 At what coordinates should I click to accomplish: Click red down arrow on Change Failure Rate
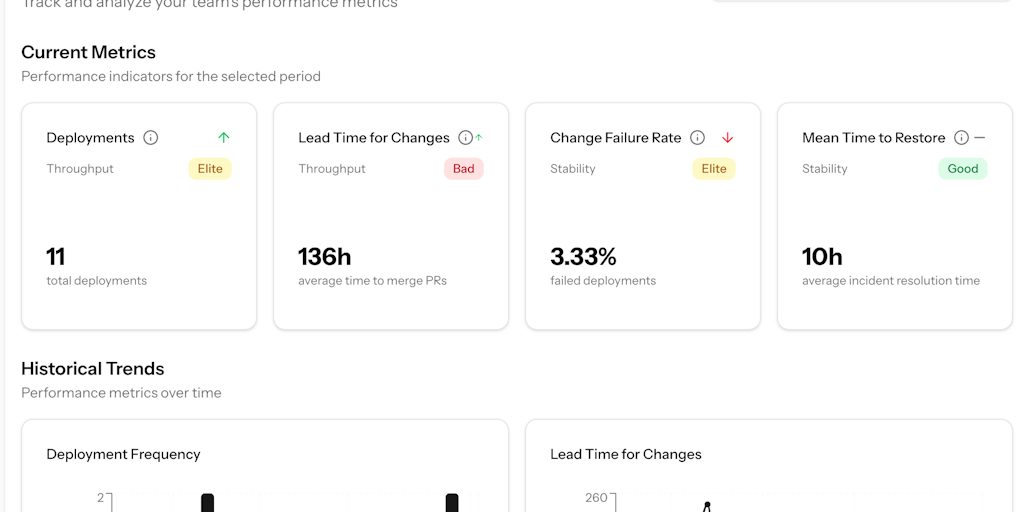(x=728, y=138)
